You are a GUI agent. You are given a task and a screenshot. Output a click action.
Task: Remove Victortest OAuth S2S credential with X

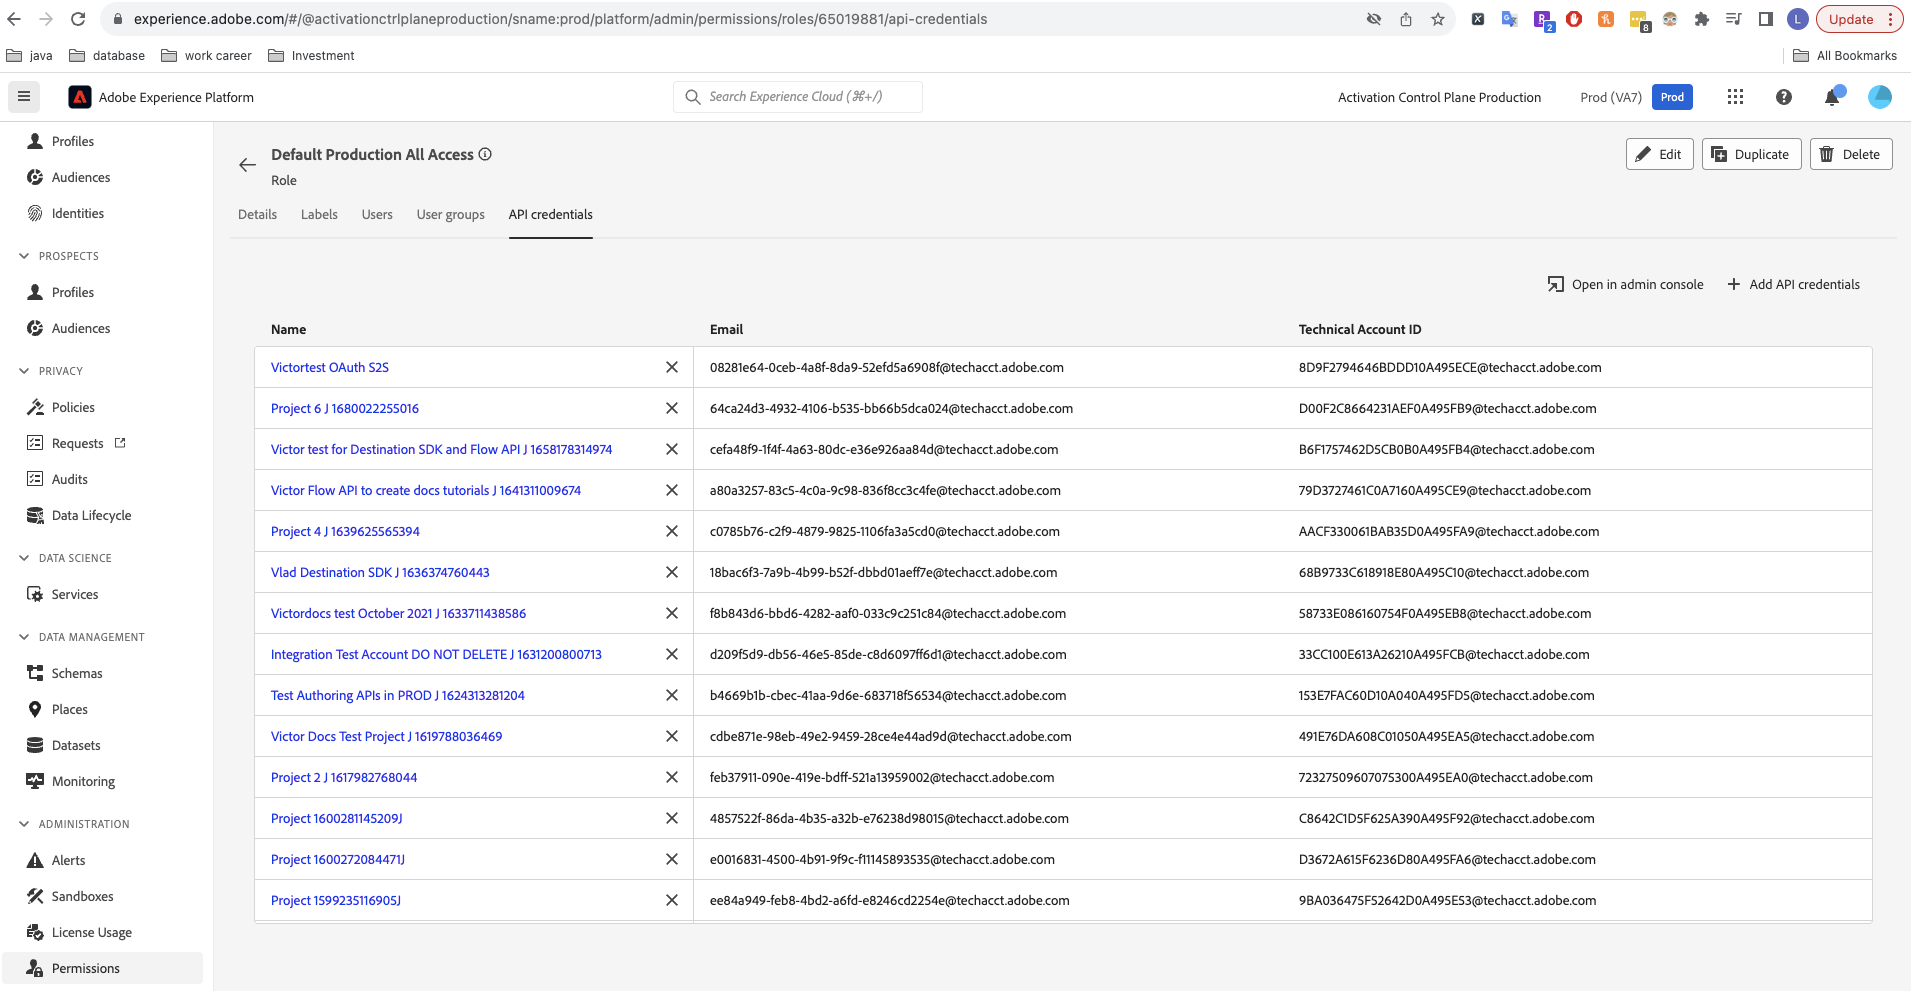coord(672,367)
